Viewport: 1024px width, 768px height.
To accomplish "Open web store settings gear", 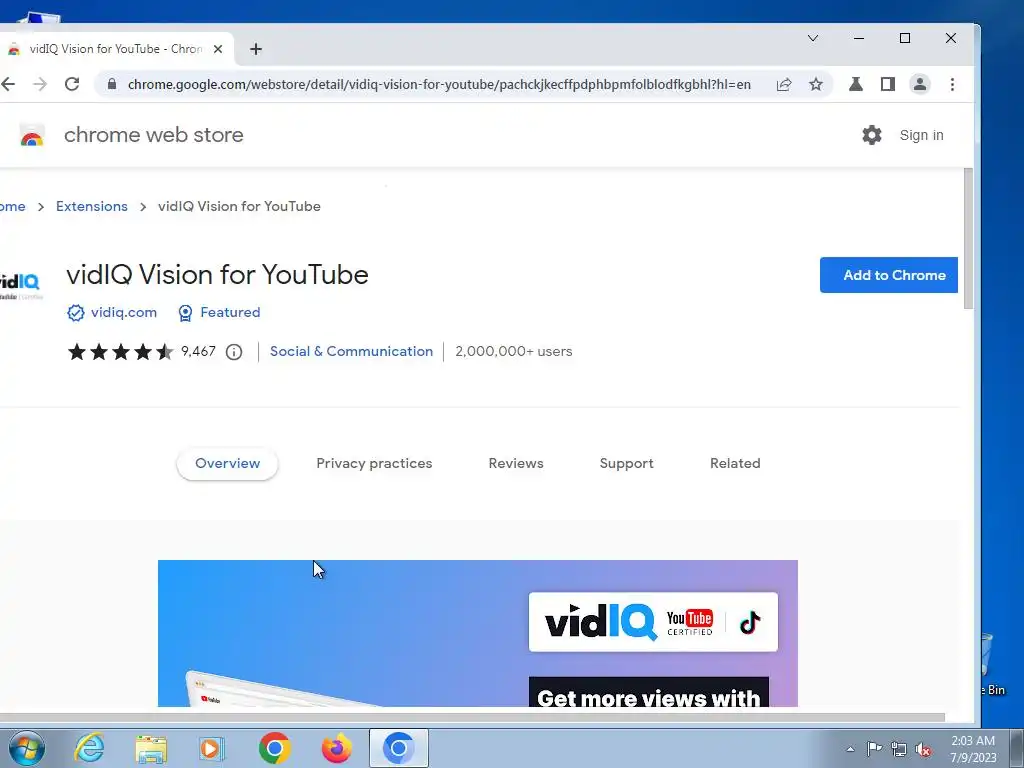I will [872, 135].
